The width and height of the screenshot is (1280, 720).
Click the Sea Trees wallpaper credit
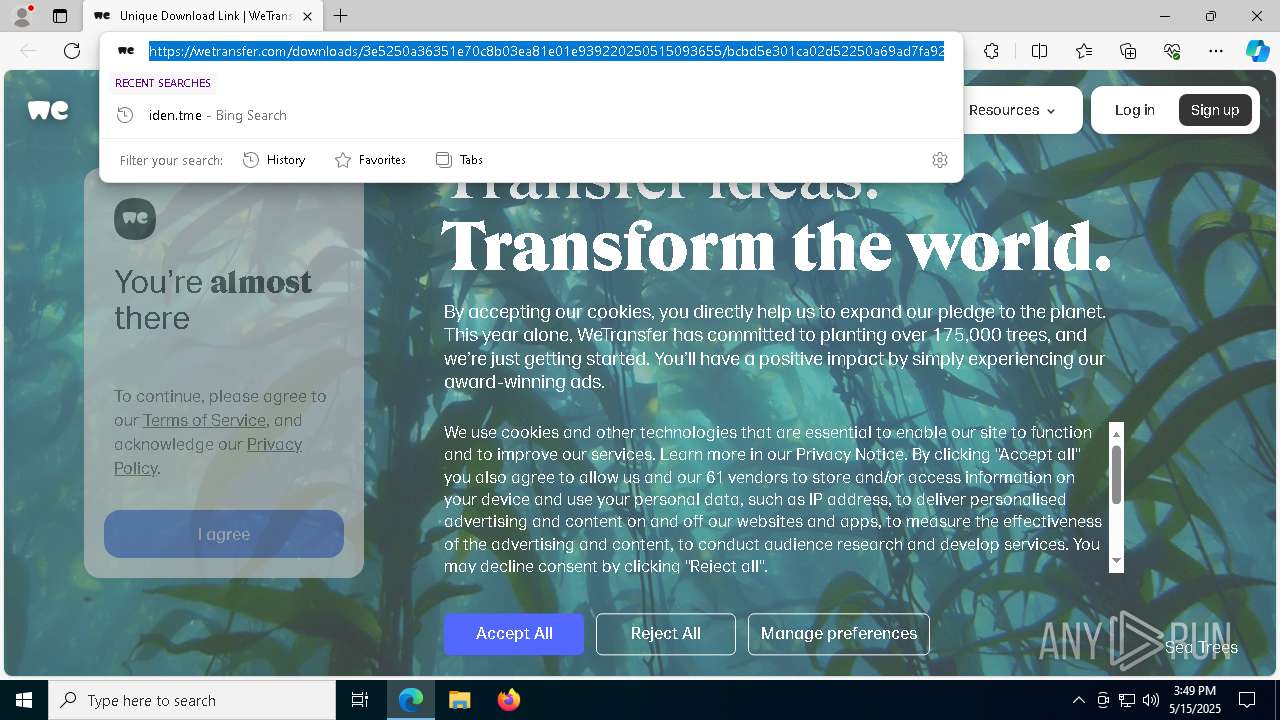[1201, 647]
